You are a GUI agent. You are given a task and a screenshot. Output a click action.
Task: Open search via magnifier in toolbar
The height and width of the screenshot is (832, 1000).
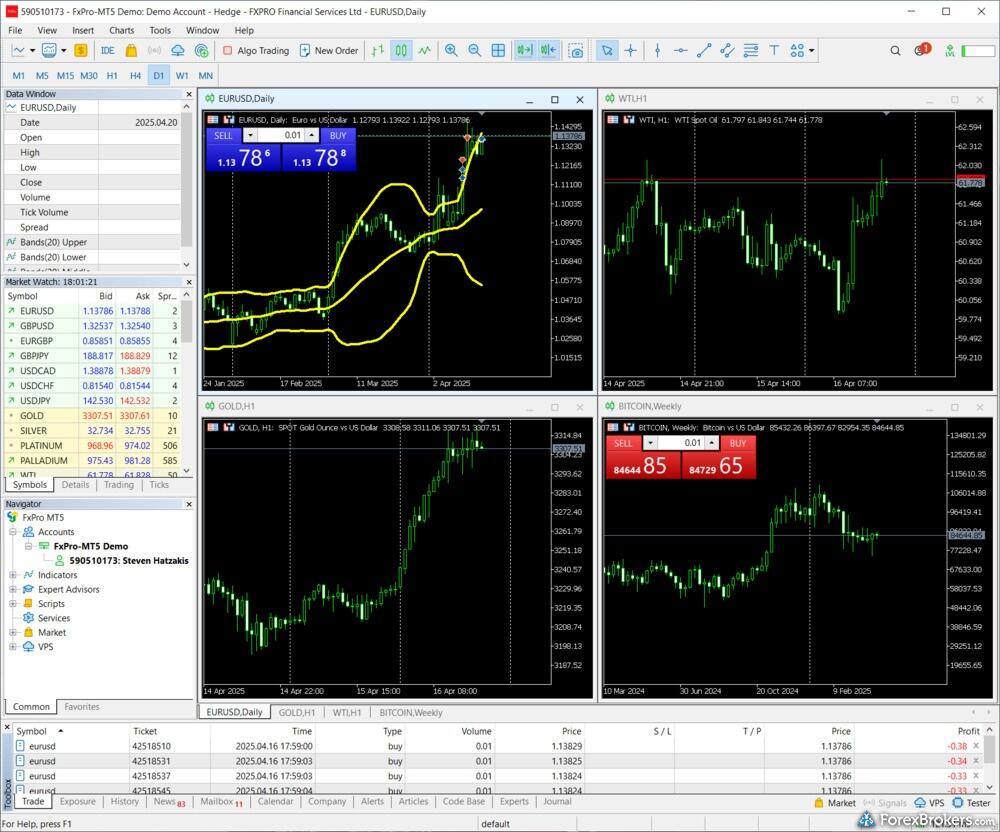pos(896,50)
